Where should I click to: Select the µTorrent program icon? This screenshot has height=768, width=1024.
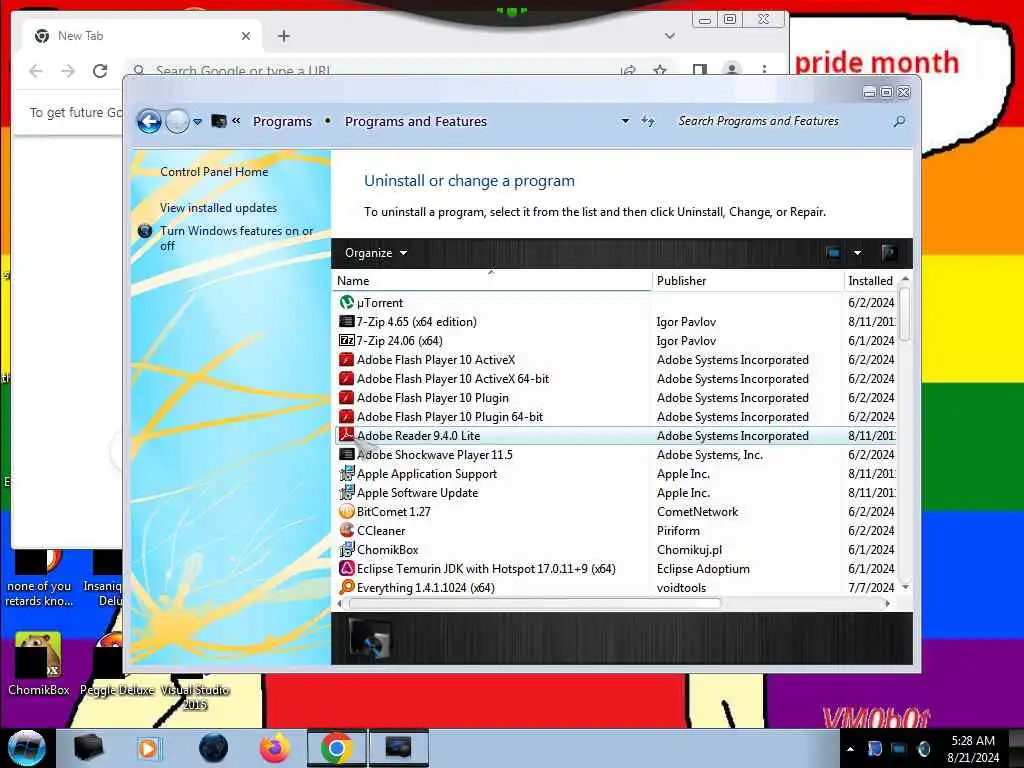click(346, 302)
